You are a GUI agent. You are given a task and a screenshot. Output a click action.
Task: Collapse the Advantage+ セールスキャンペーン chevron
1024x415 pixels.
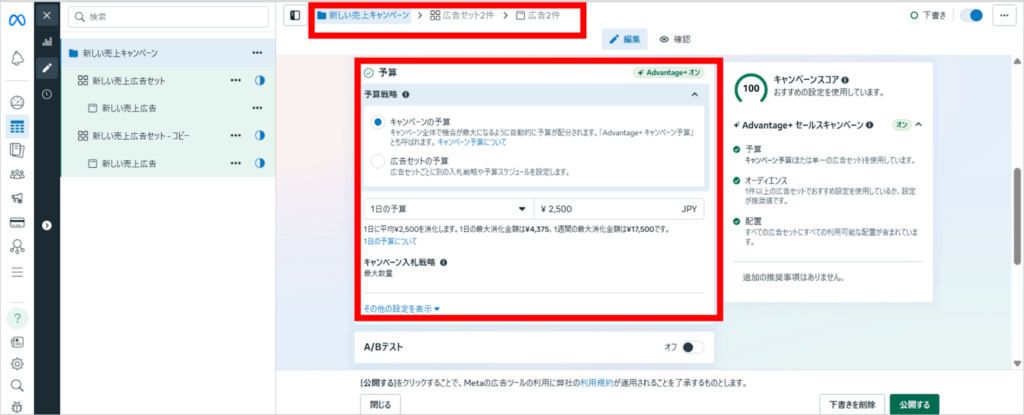coord(918,124)
